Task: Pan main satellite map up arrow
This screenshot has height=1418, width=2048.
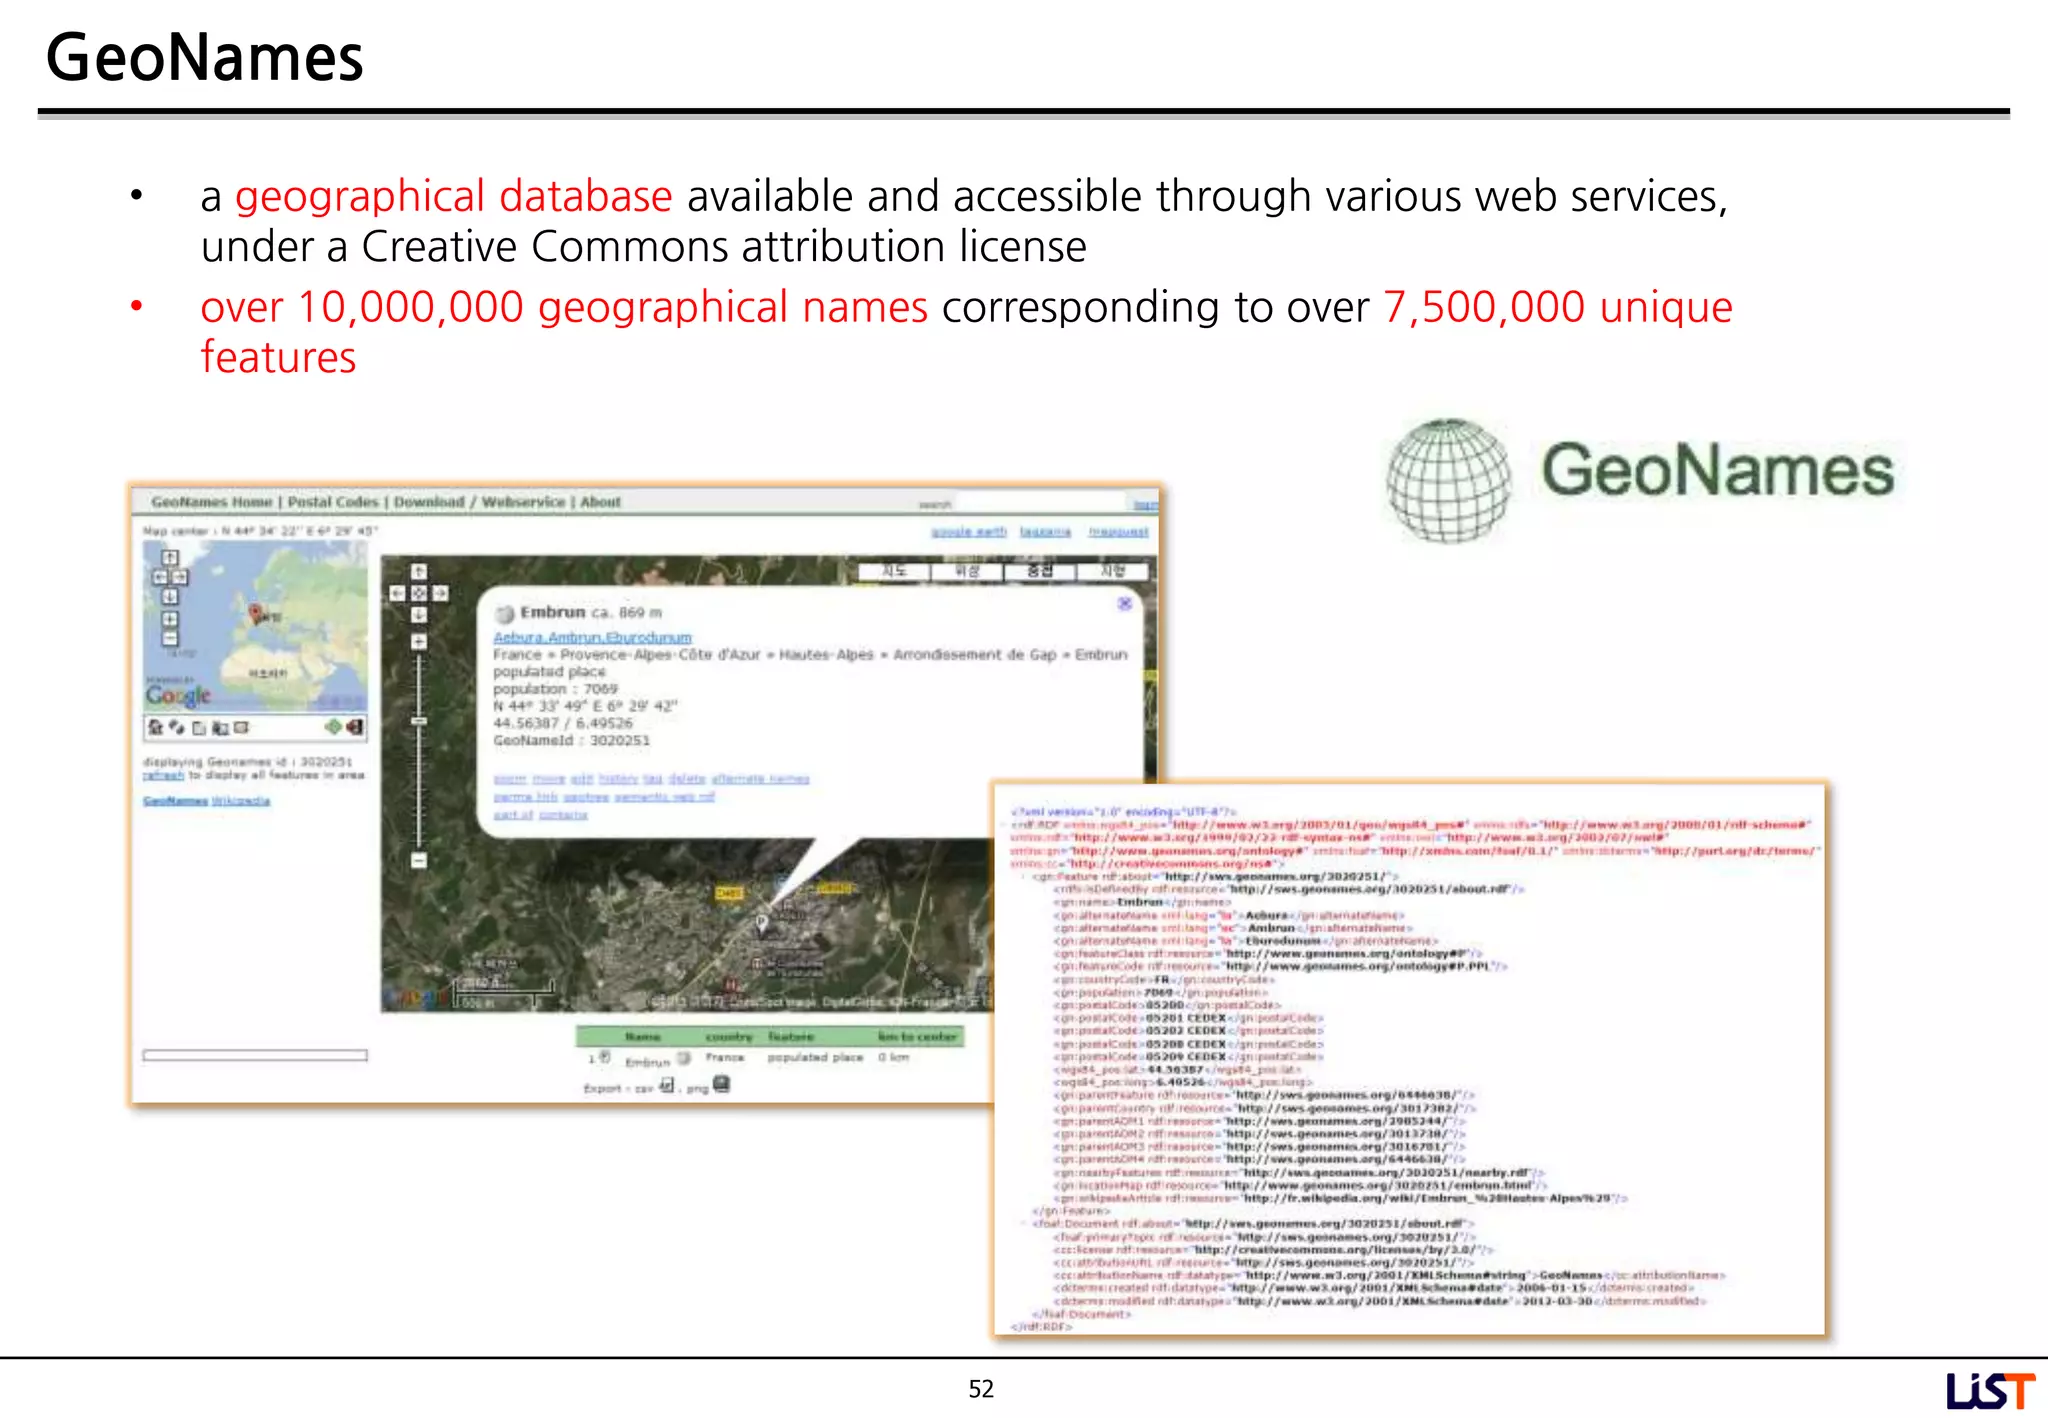Action: coord(419,571)
